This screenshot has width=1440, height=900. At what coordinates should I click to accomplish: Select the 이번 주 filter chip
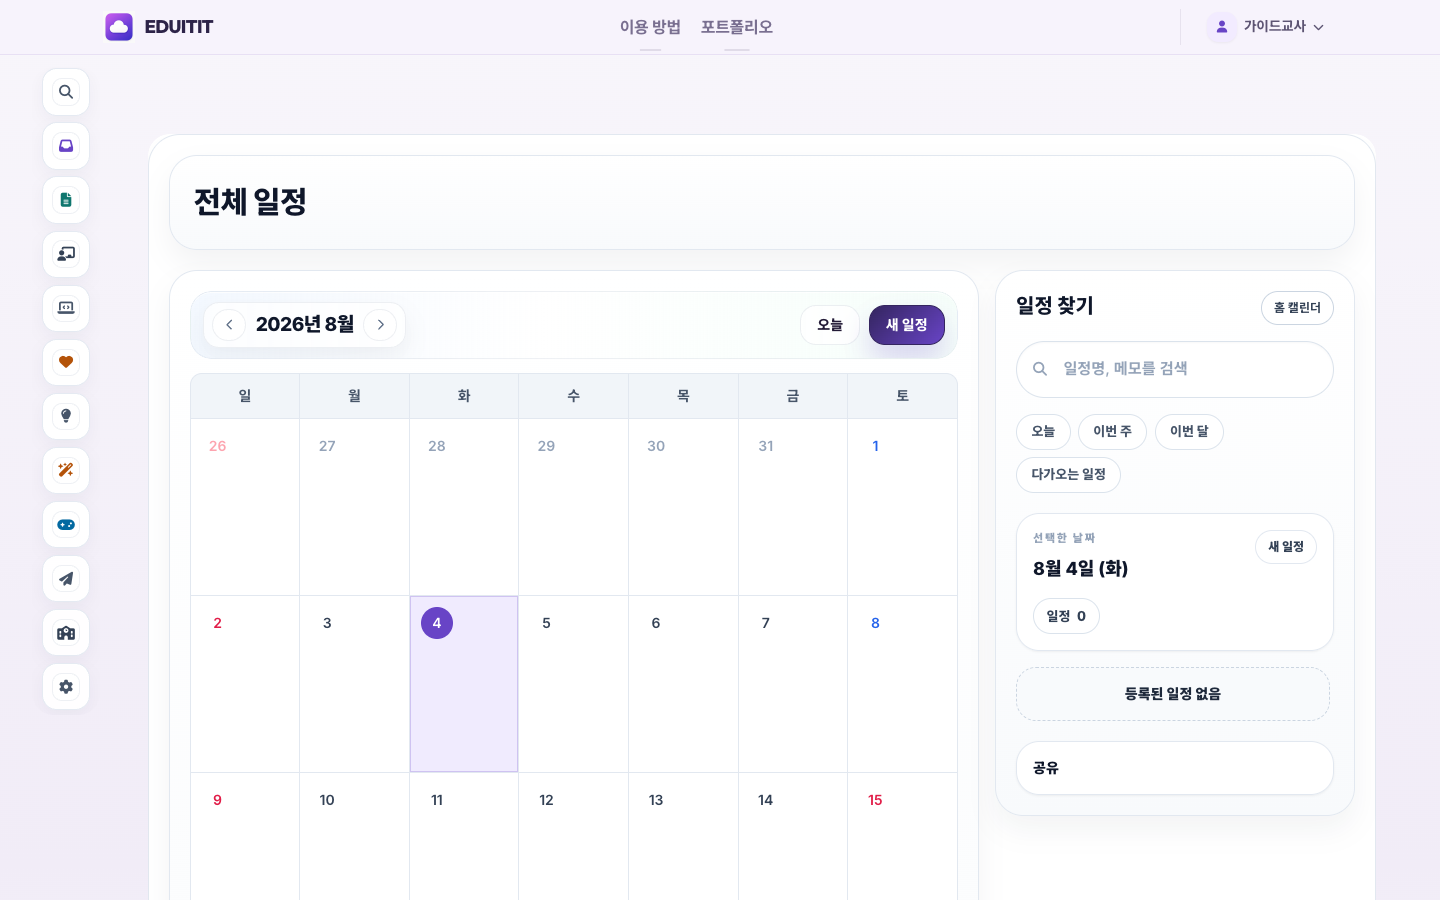1112,431
